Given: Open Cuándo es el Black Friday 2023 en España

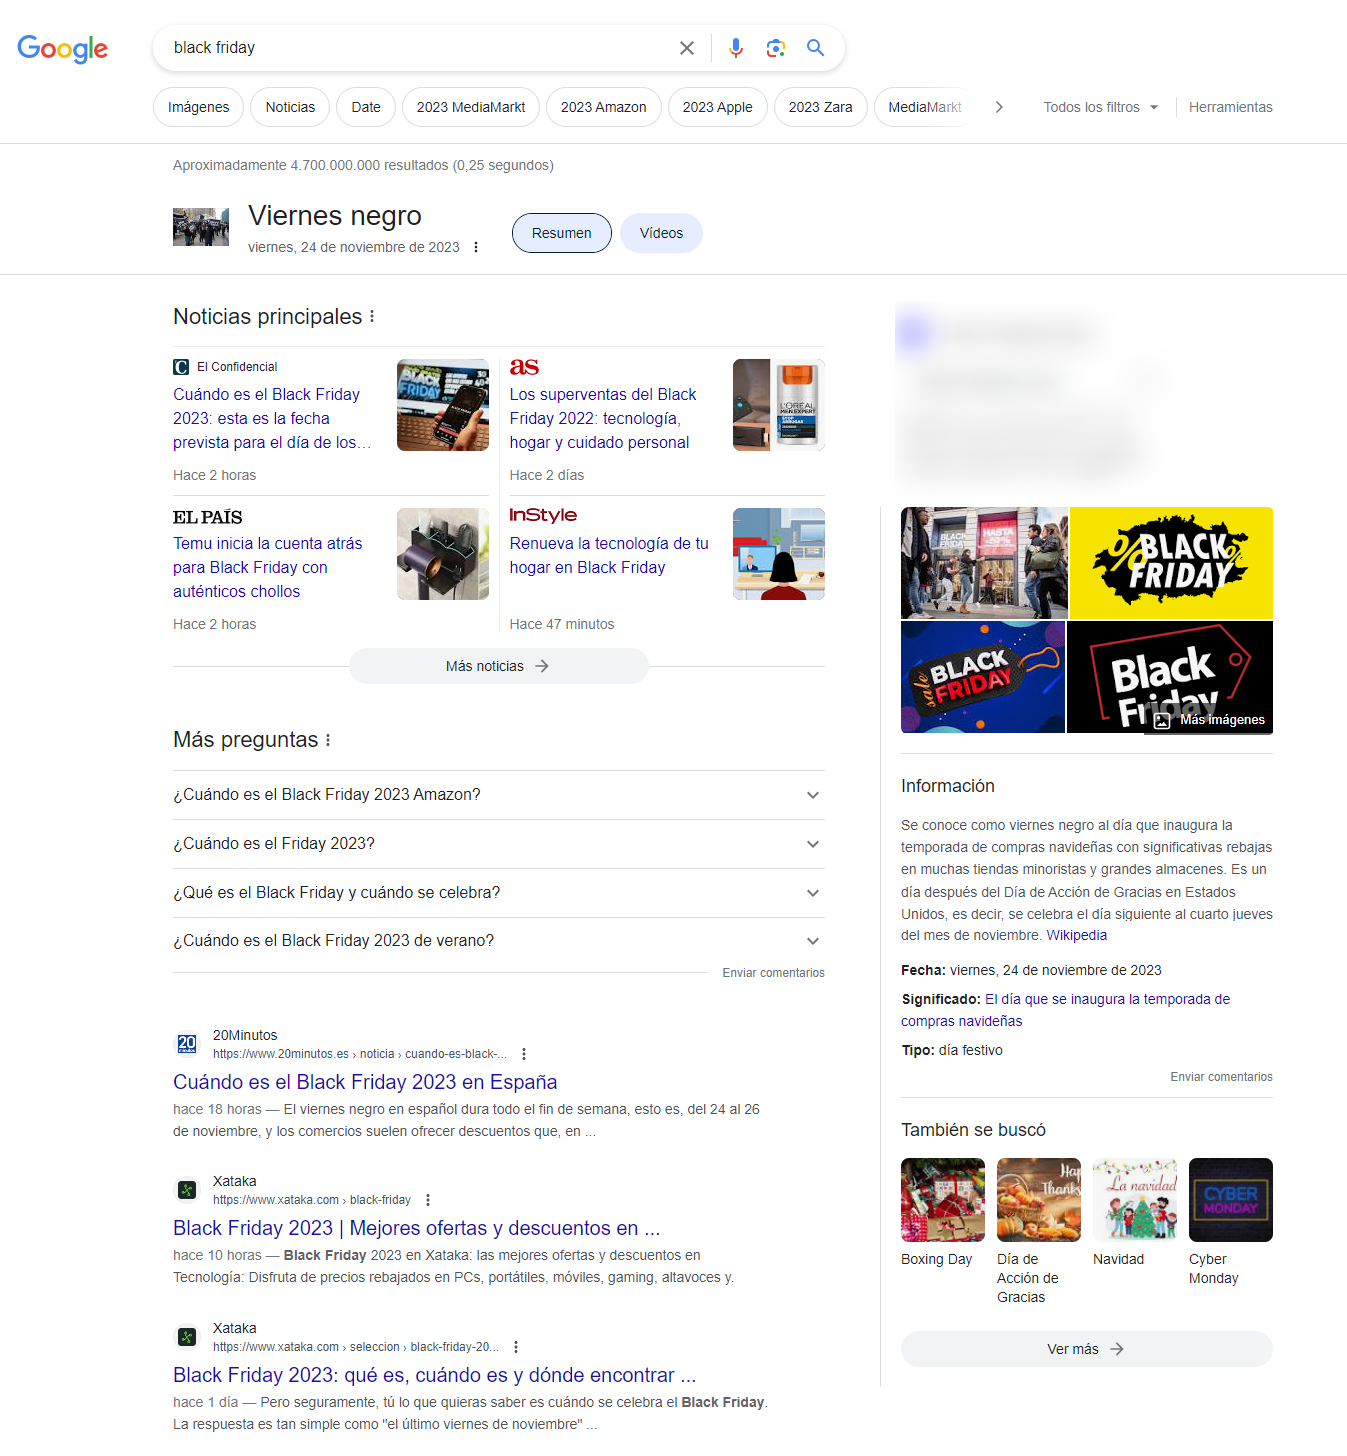Looking at the screenshot, I should (x=365, y=1082).
